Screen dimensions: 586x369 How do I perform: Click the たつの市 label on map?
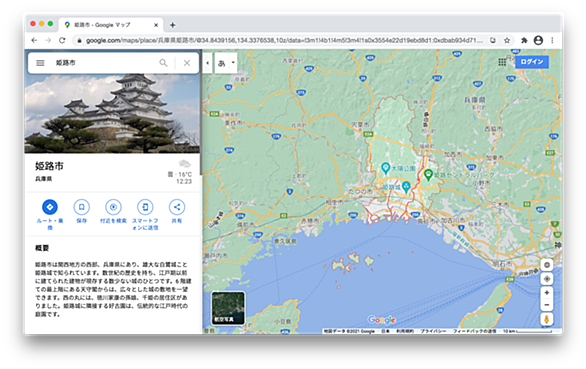pos(360,191)
